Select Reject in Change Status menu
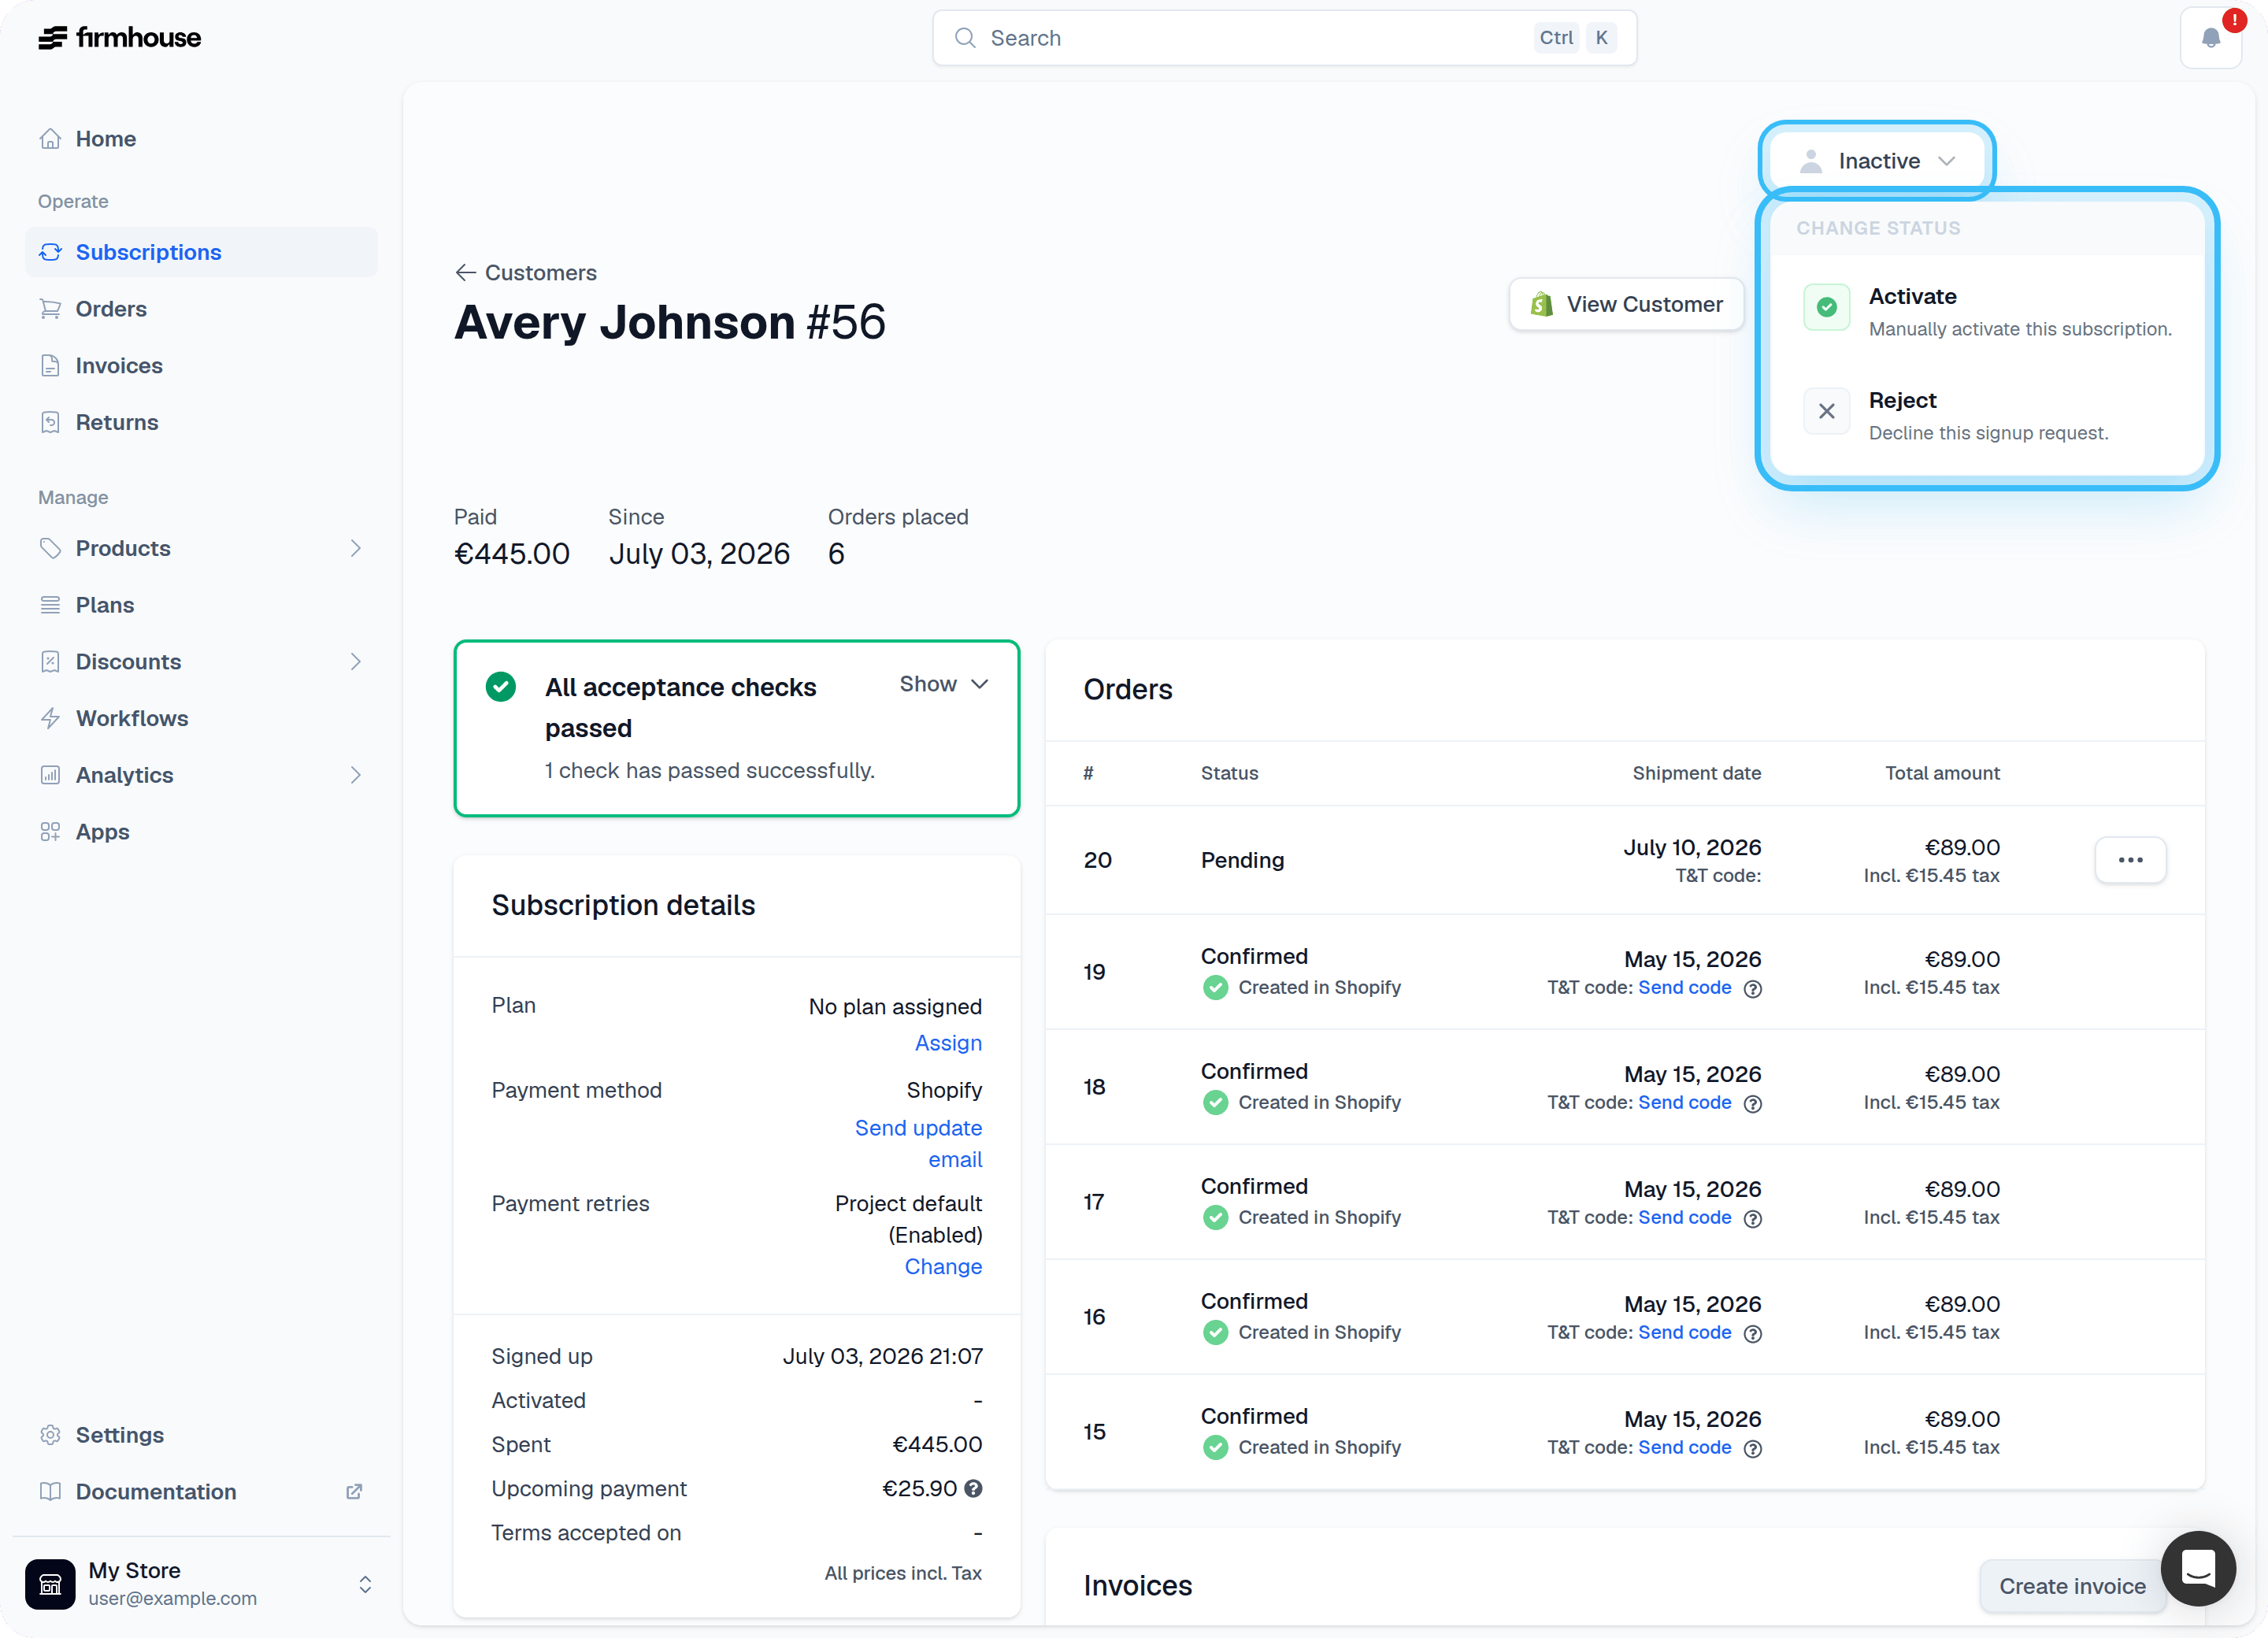 [x=1987, y=415]
